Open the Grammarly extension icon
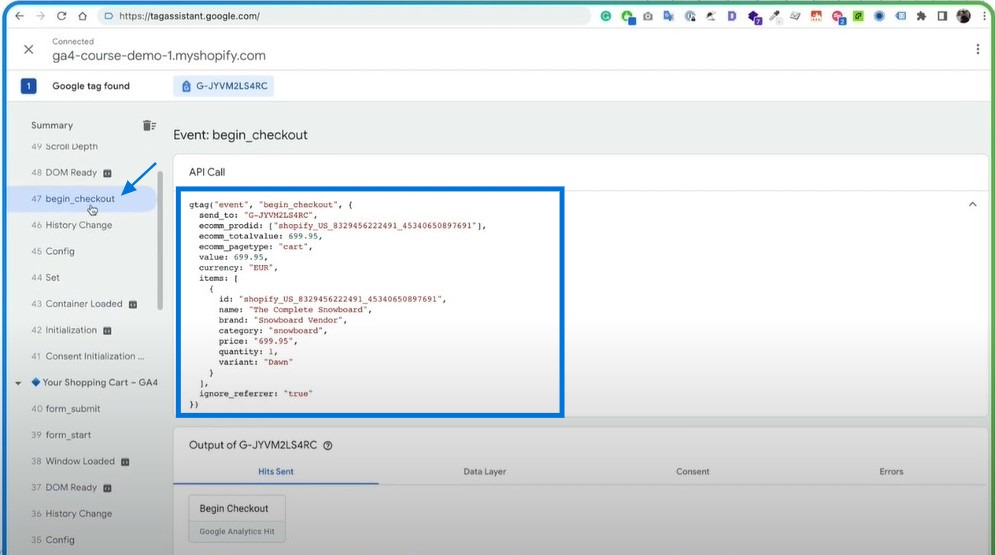Viewport: 995px width, 555px height. click(x=606, y=16)
